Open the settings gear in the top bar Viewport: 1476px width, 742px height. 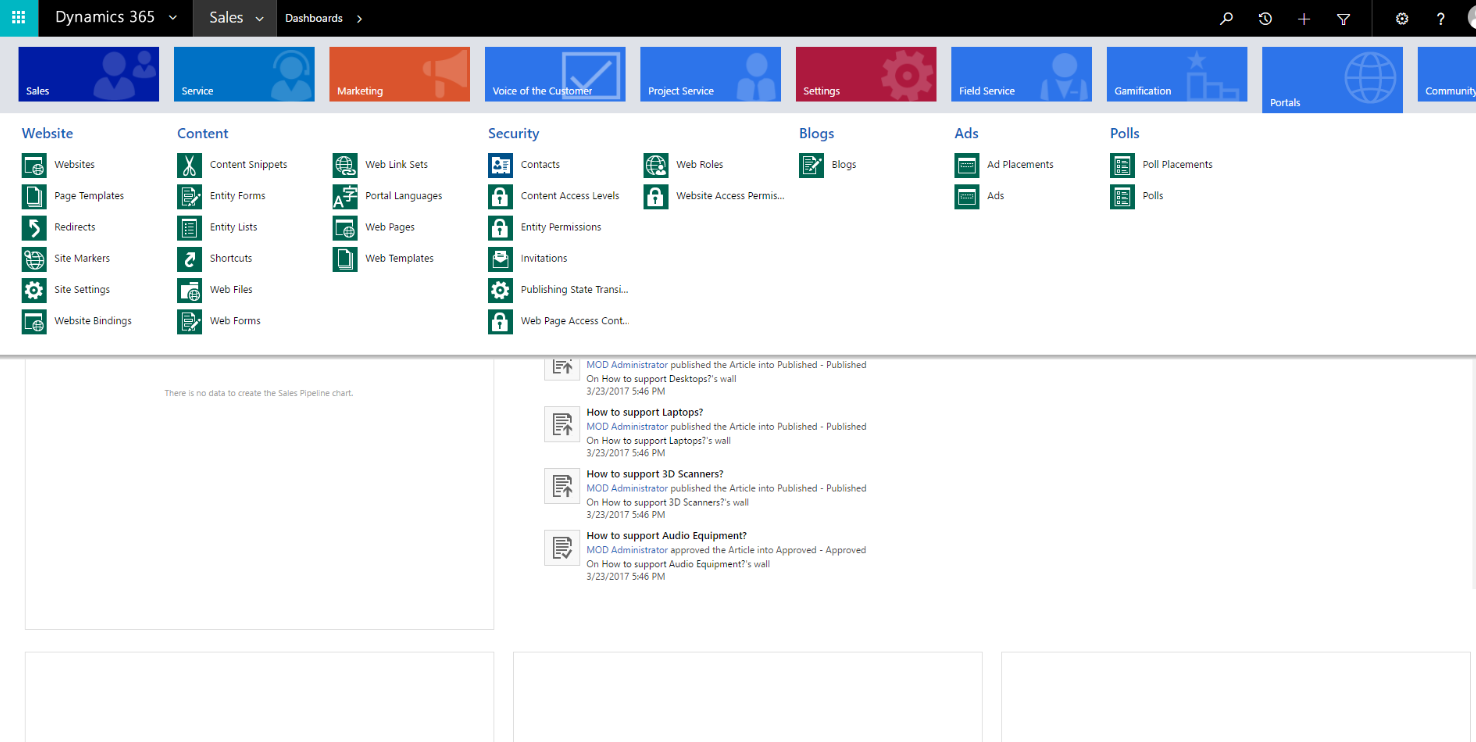coord(1402,19)
